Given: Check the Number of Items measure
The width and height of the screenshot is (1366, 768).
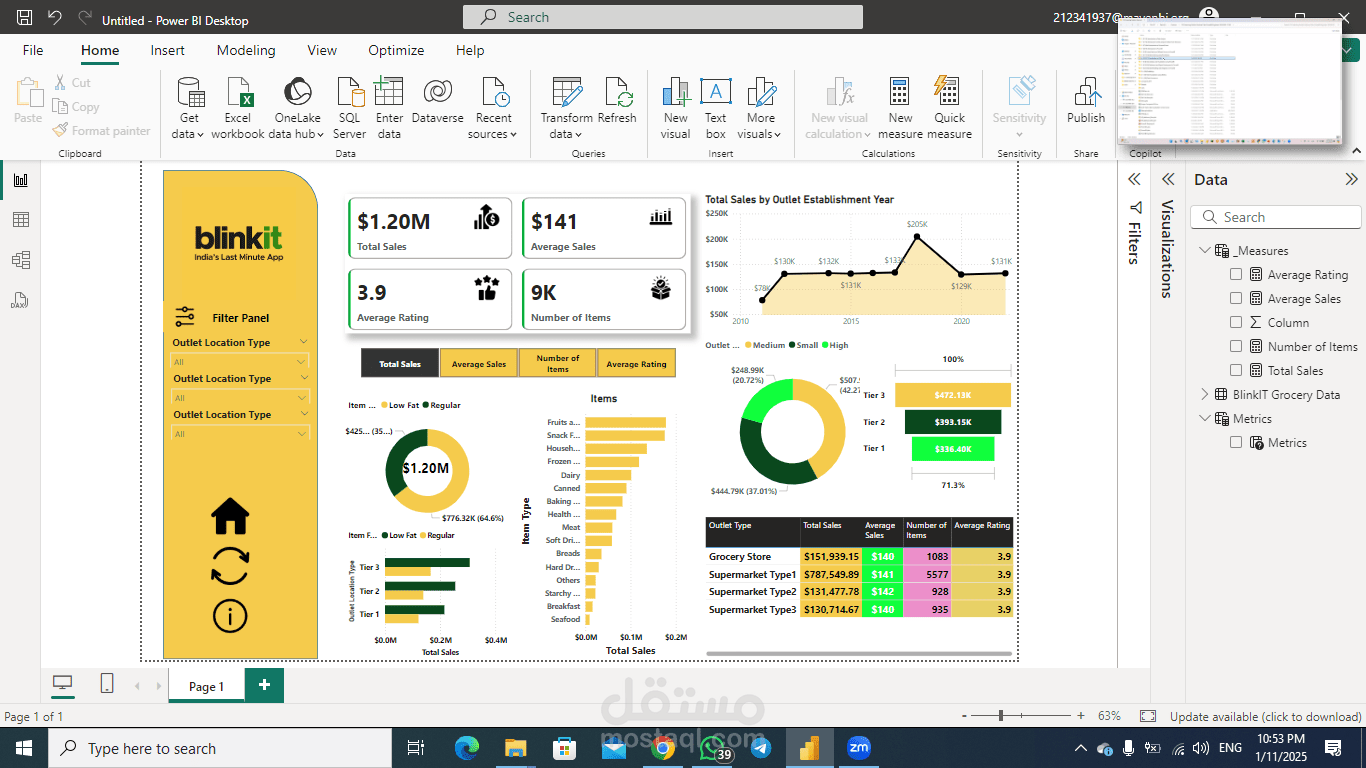Looking at the screenshot, I should [1237, 346].
